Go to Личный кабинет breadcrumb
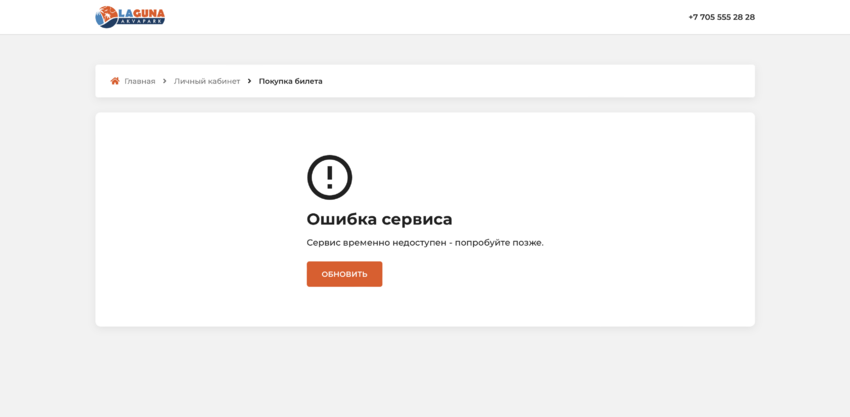 pyautogui.click(x=207, y=81)
